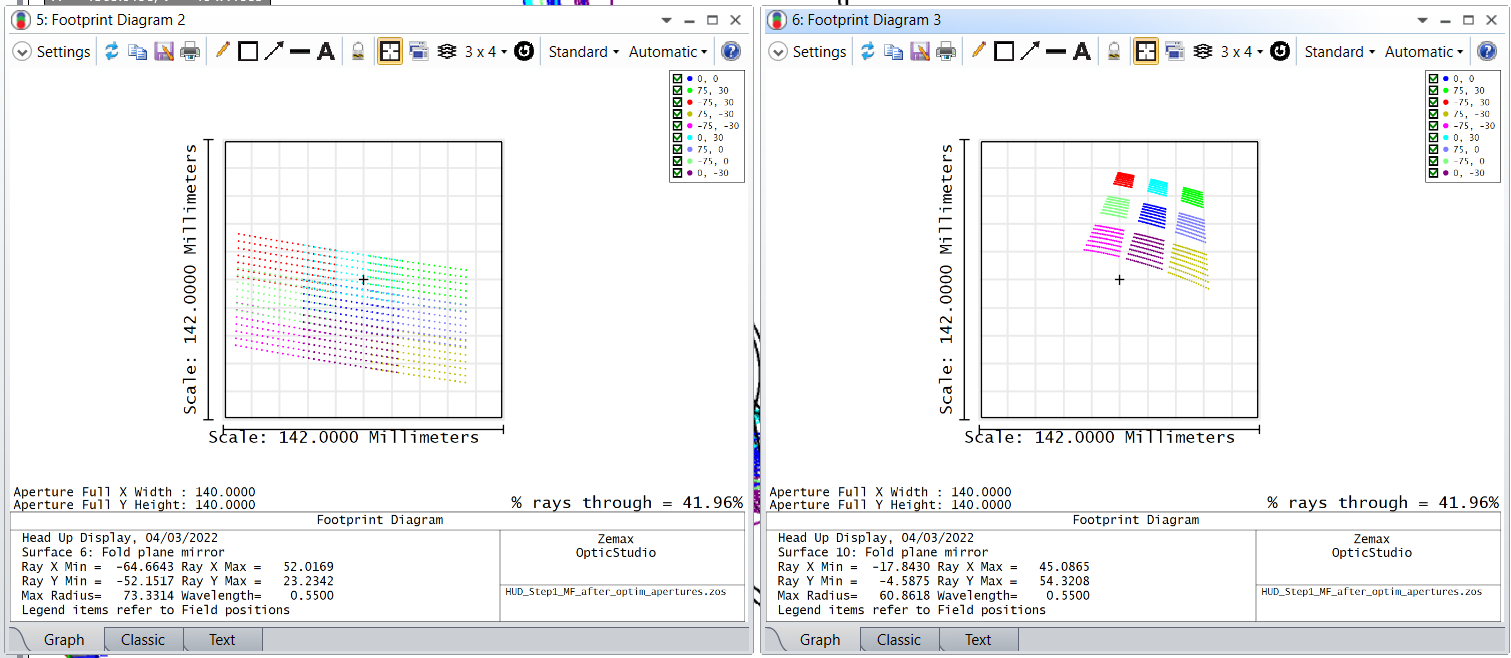
Task: Select the line drawing tool in Footprint Diagram 2
Action: pos(300,52)
